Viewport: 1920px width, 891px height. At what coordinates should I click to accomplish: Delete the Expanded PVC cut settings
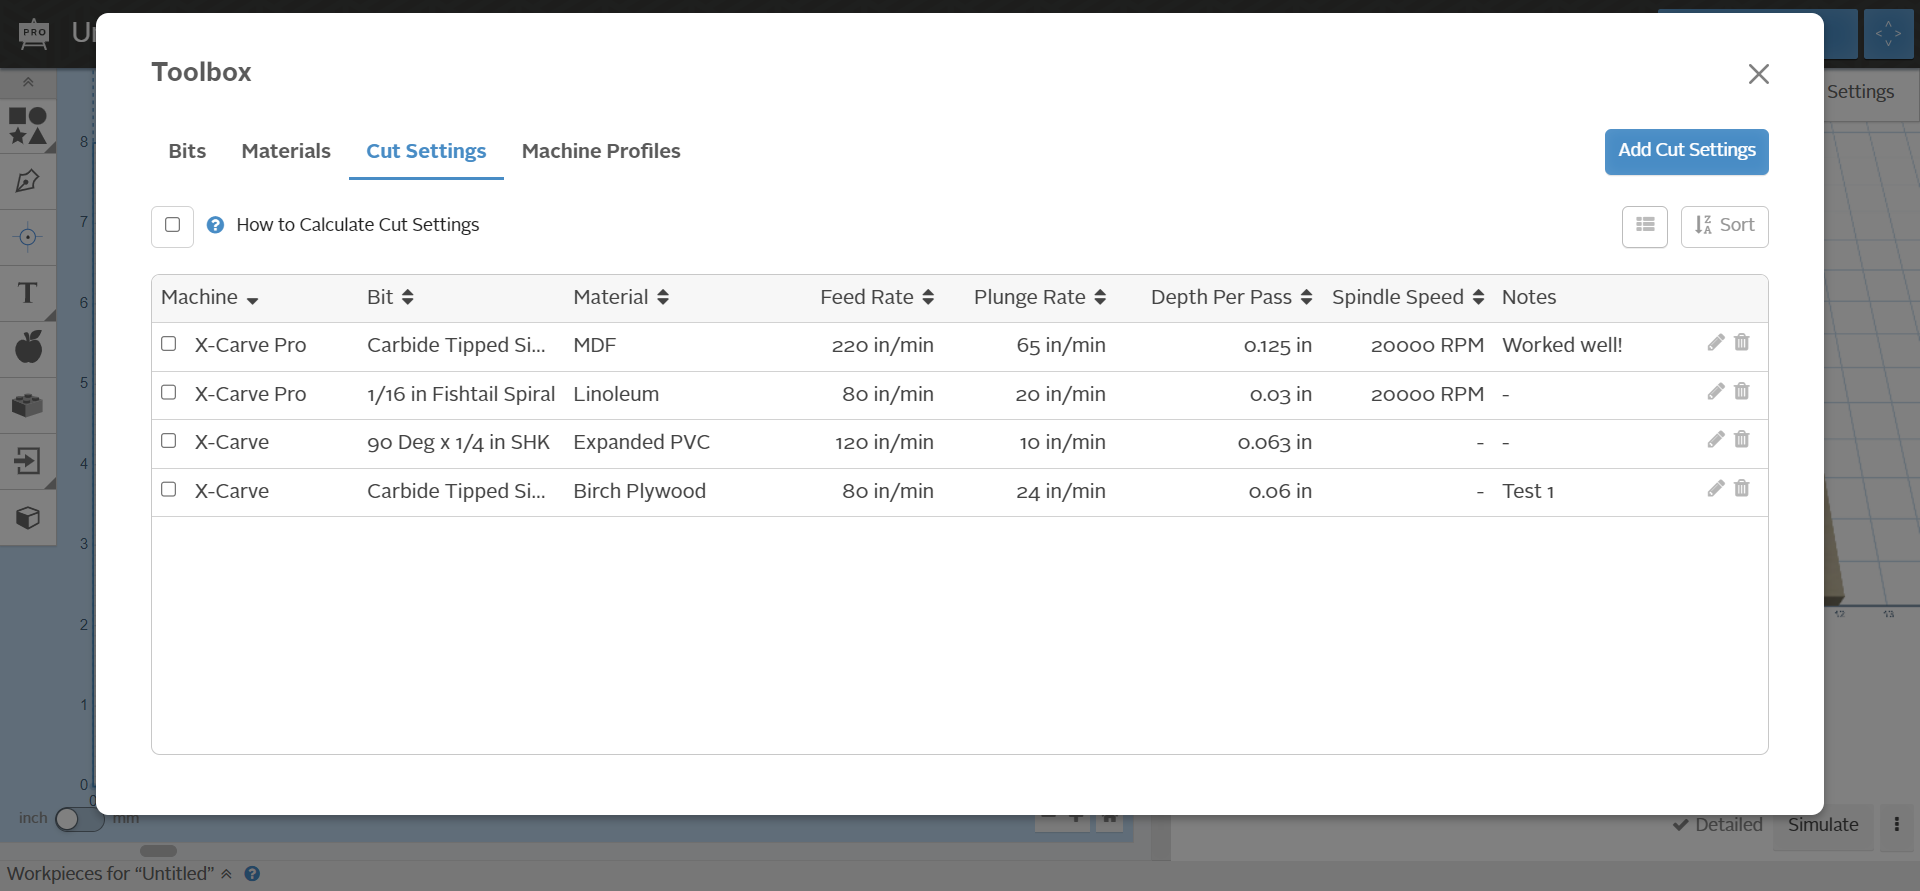(x=1742, y=440)
